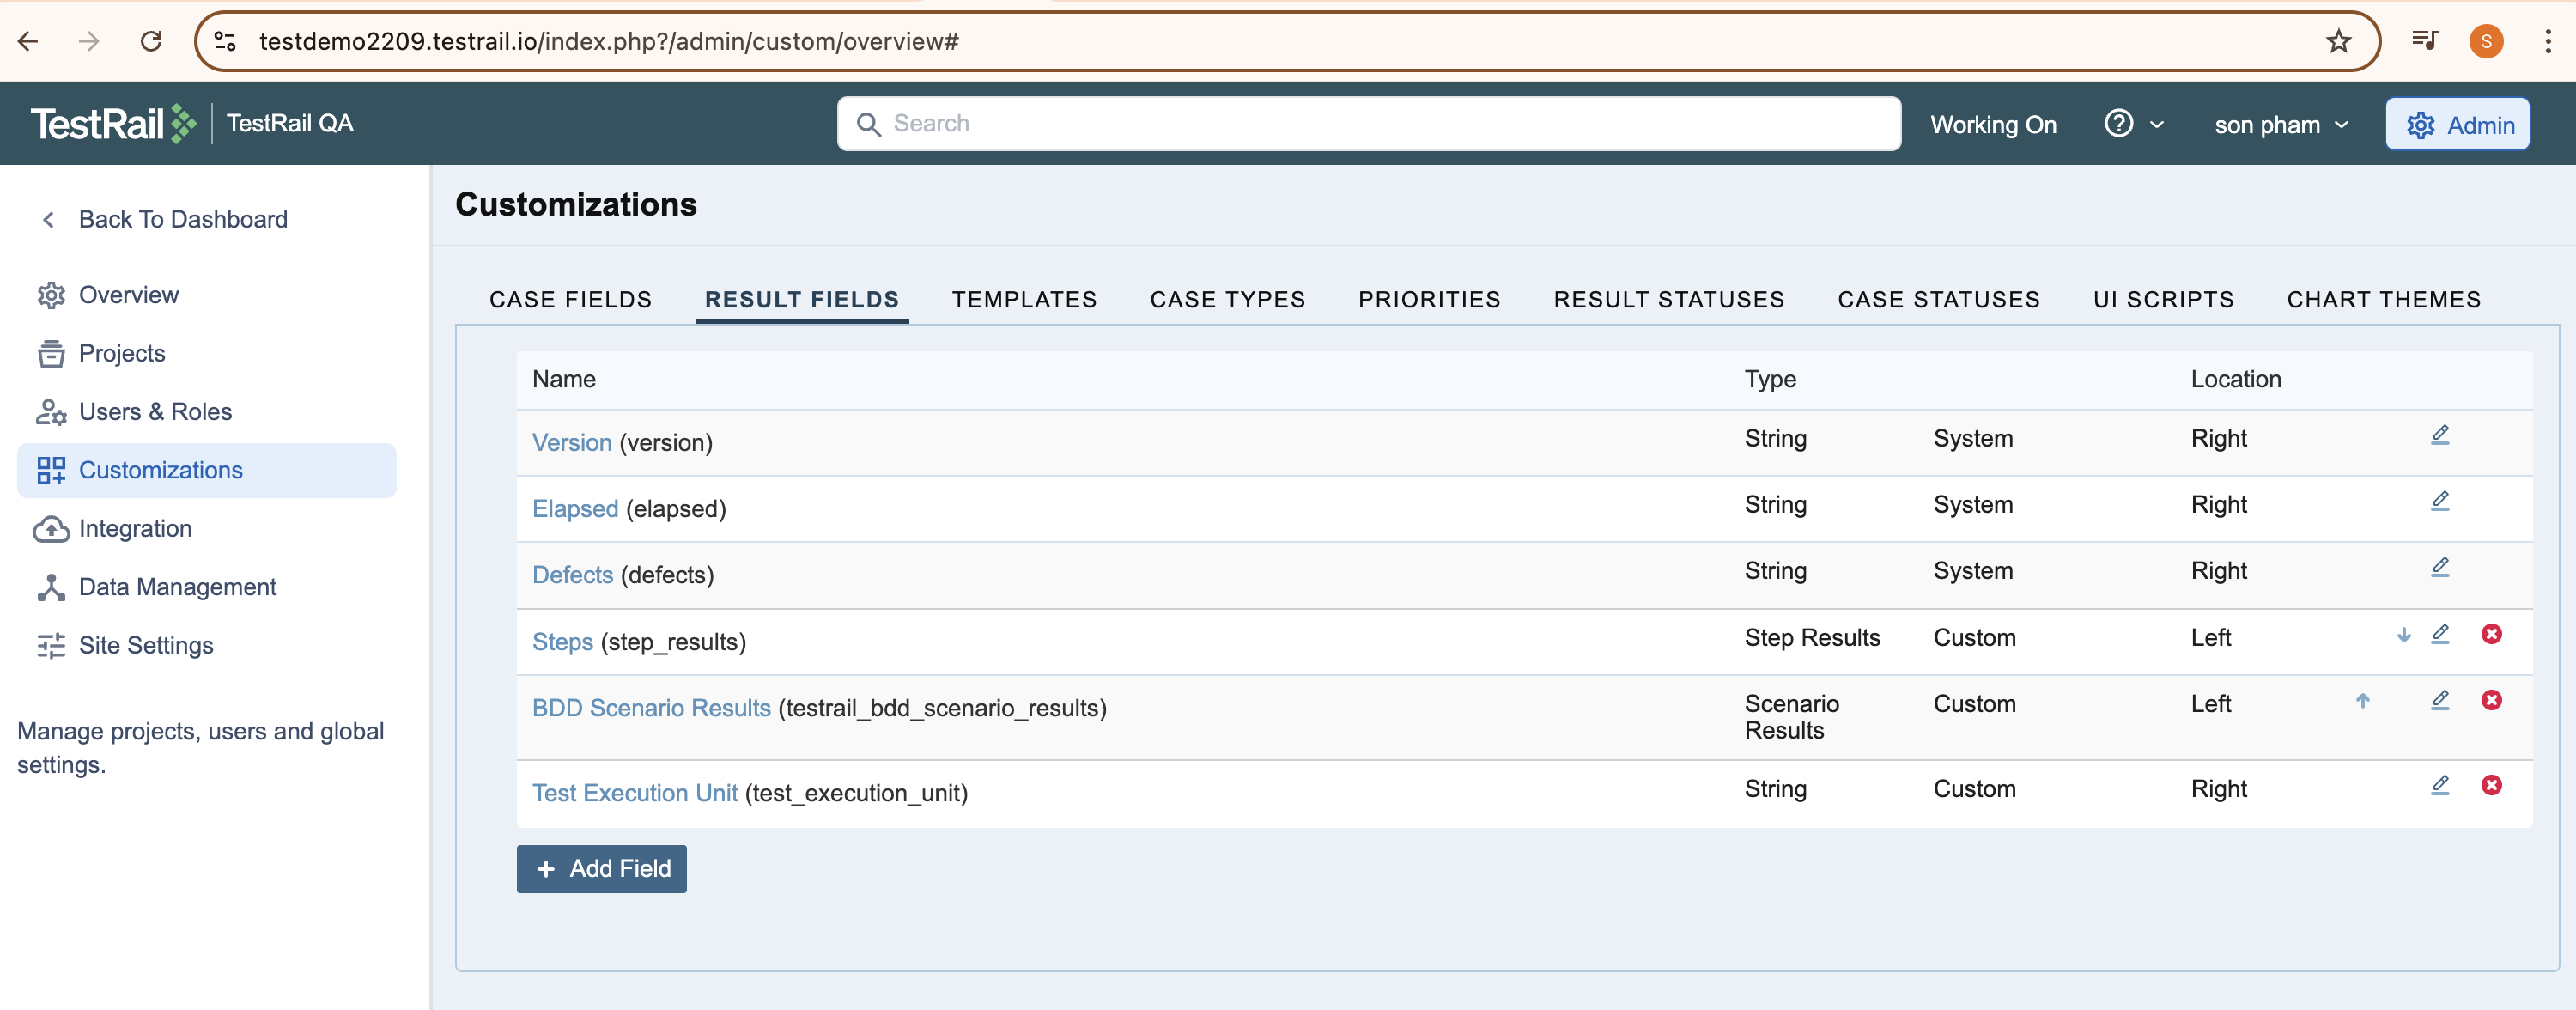Screen dimensions: 2576x1010
Task: Open the Priorities tab
Action: pos(1429,299)
